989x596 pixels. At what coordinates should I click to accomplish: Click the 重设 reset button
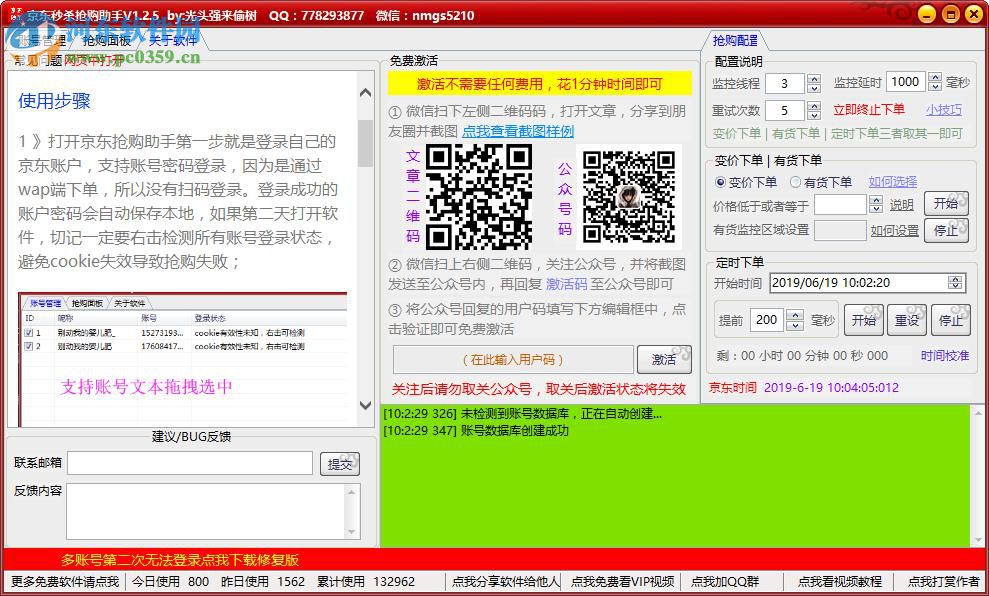[x=907, y=320]
